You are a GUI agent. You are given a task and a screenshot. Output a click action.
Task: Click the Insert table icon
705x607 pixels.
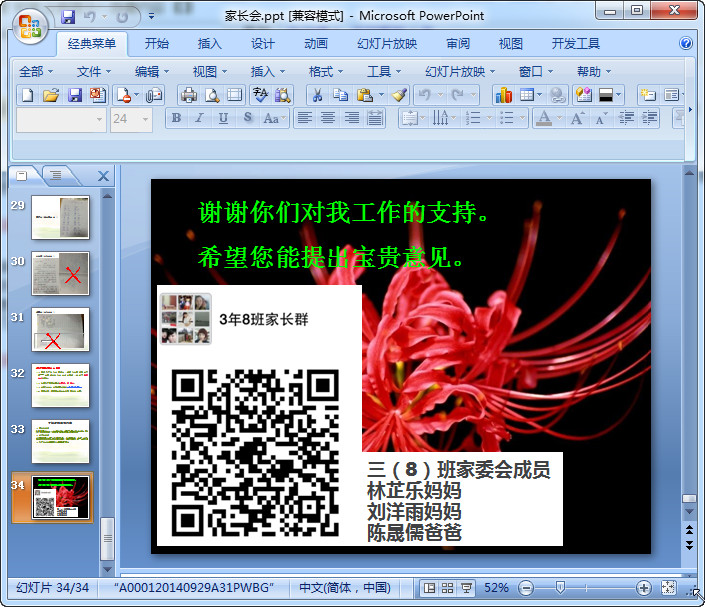pos(527,95)
